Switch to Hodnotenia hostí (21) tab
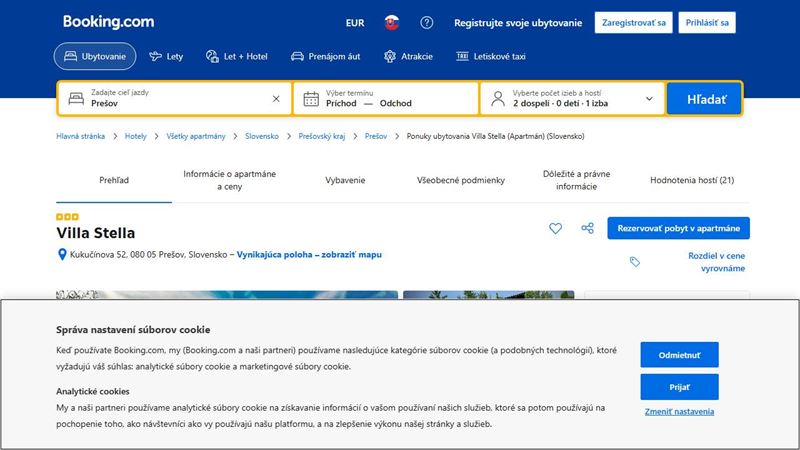The width and height of the screenshot is (800, 450). point(692,180)
